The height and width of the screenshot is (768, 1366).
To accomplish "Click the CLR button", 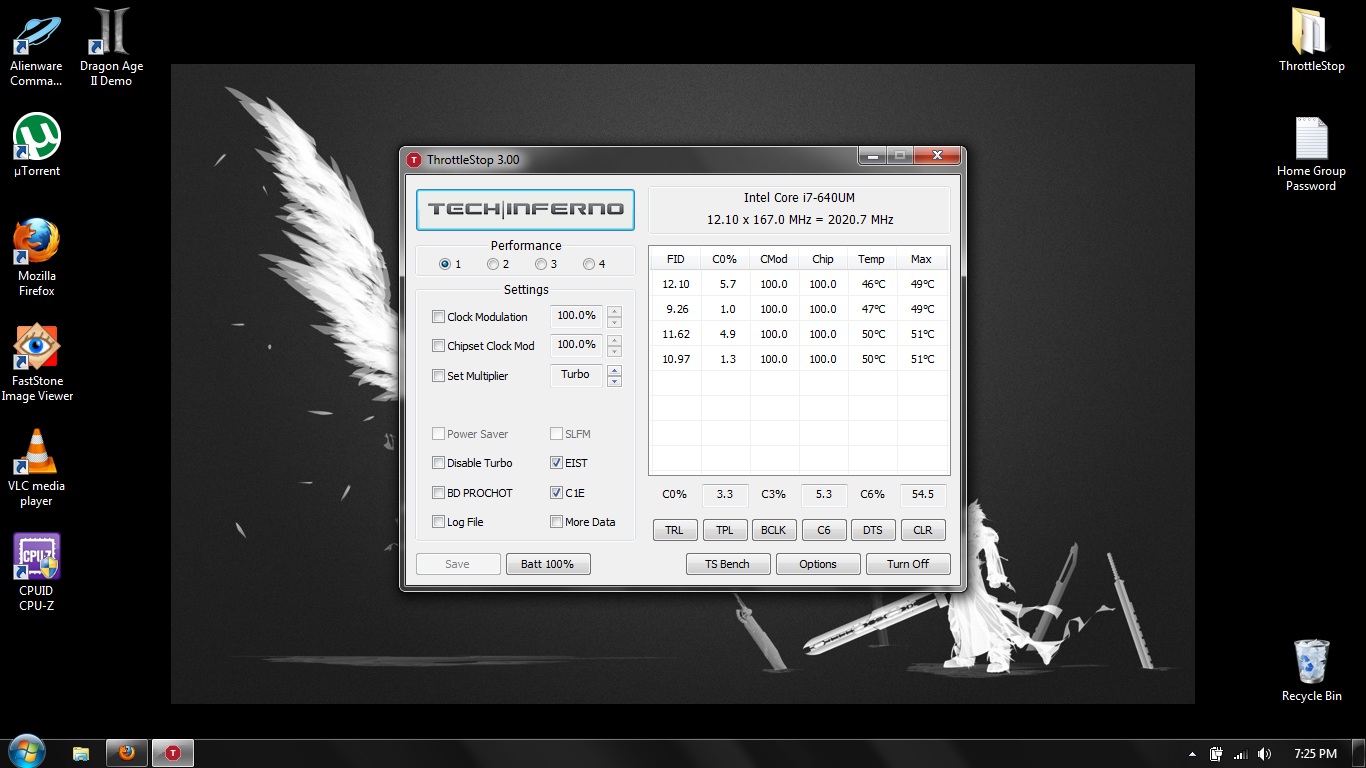I will 923,530.
